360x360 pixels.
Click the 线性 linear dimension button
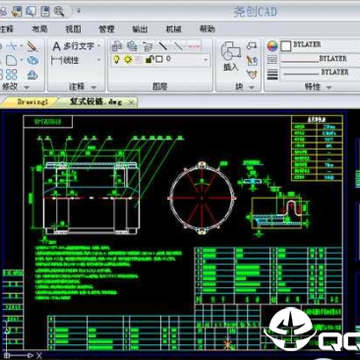[65, 60]
